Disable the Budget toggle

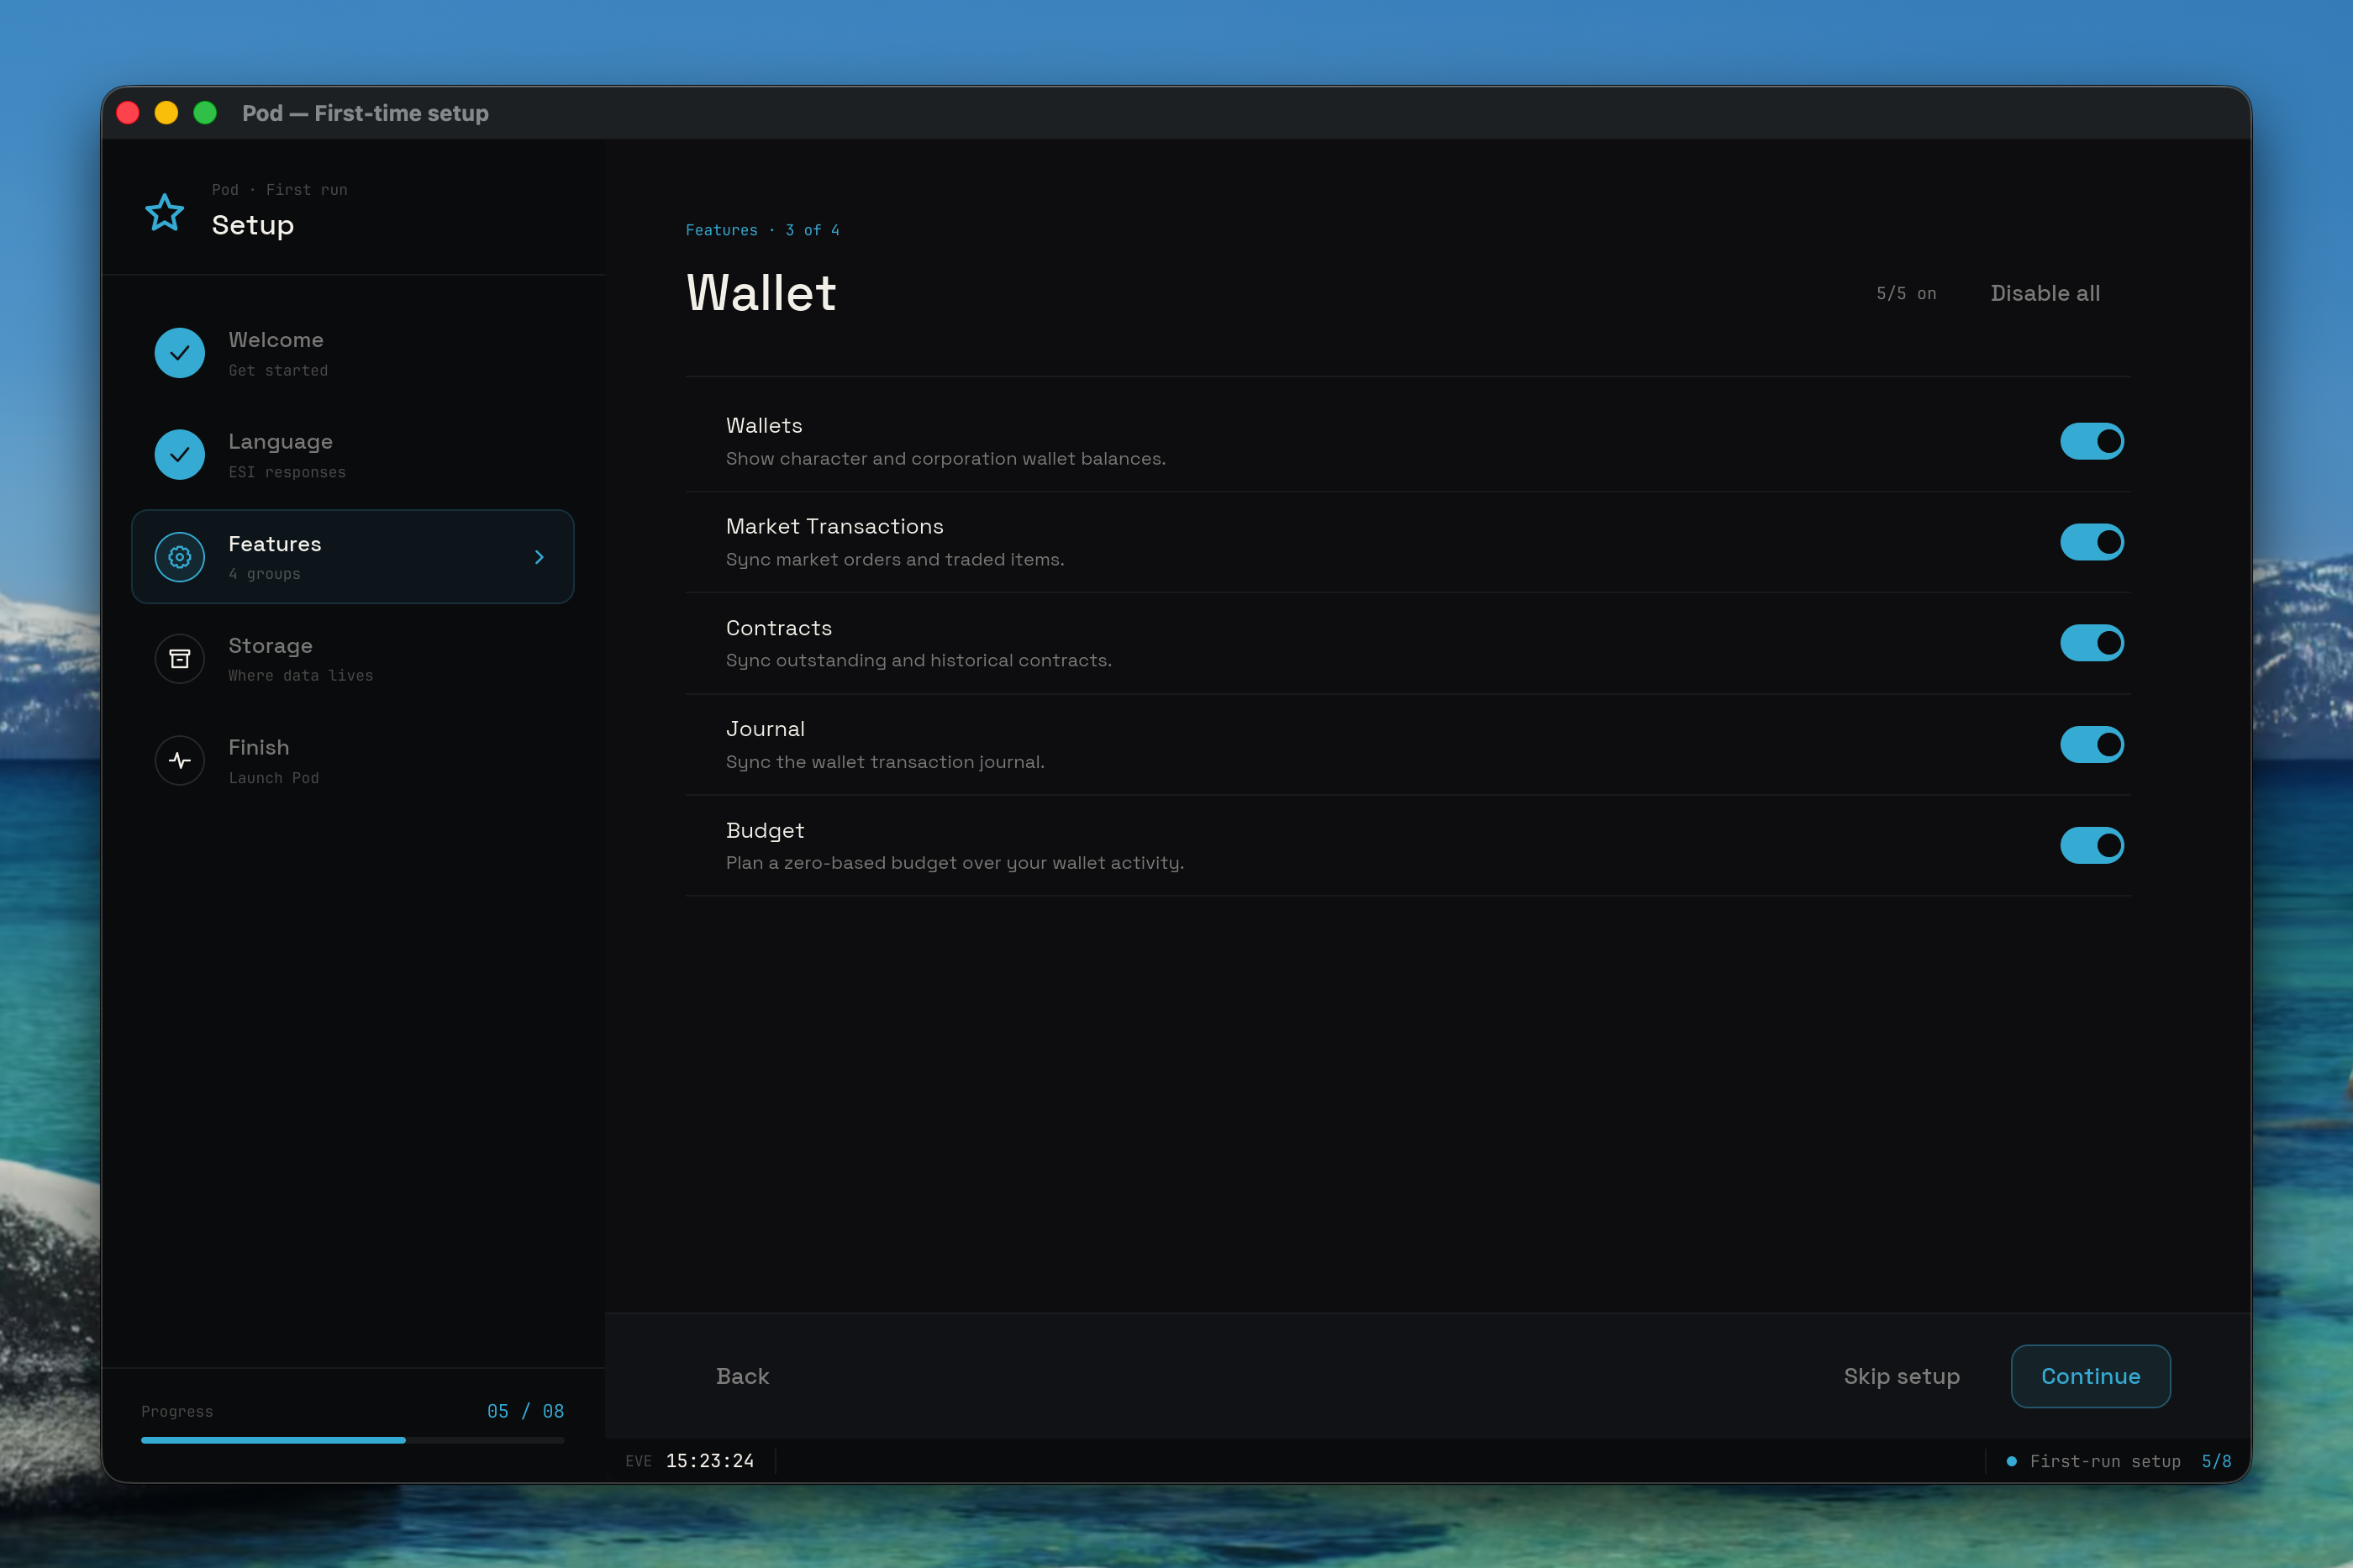[2091, 846]
